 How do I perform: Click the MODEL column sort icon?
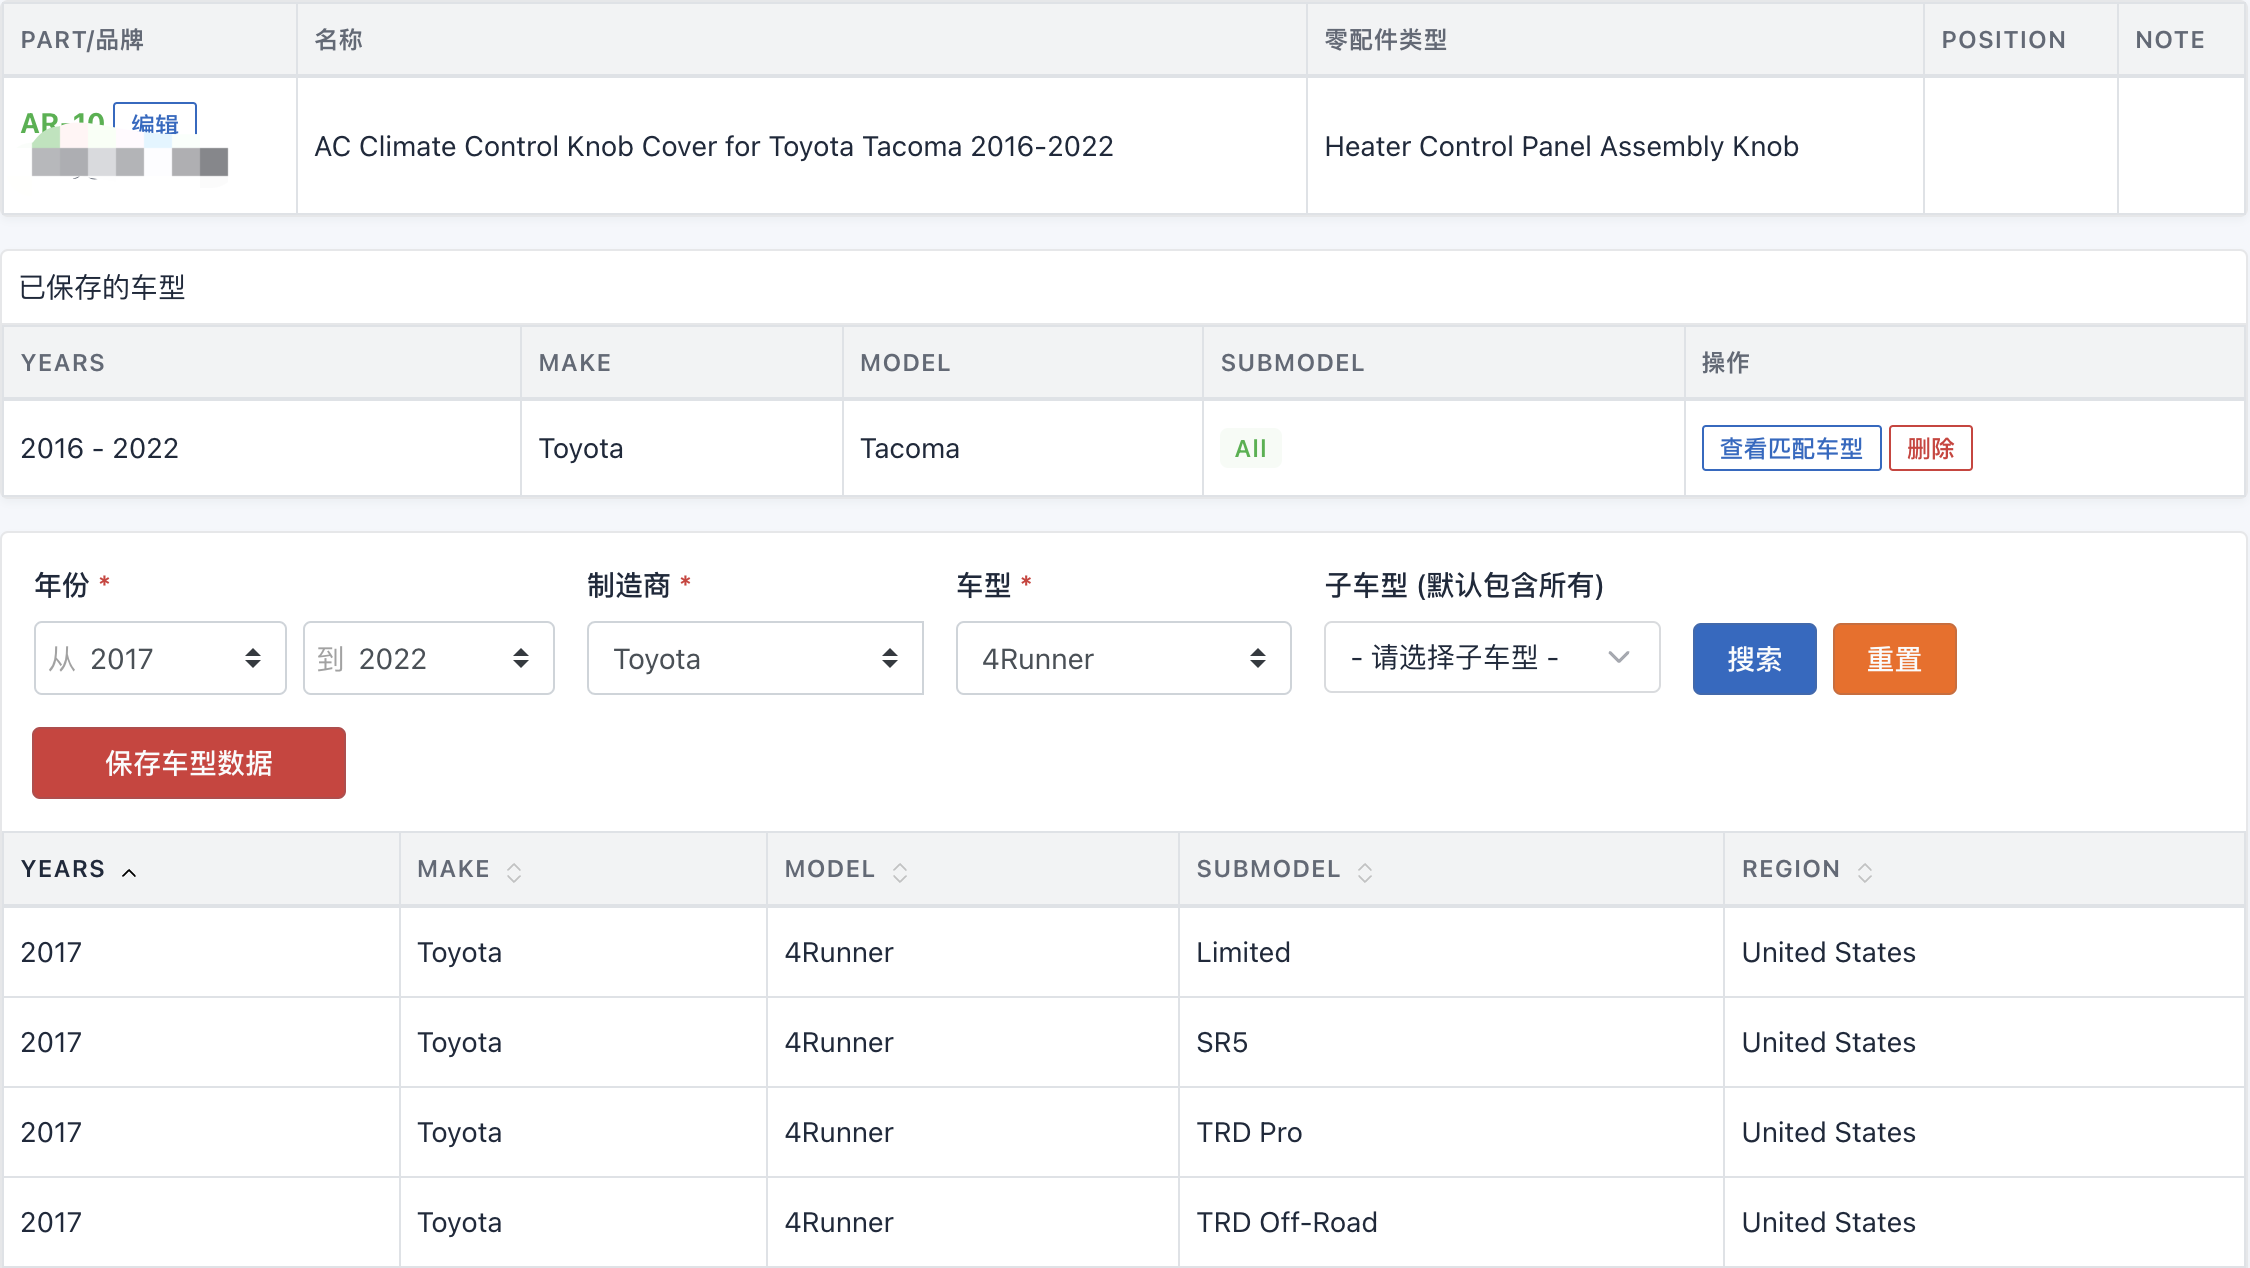tap(900, 872)
